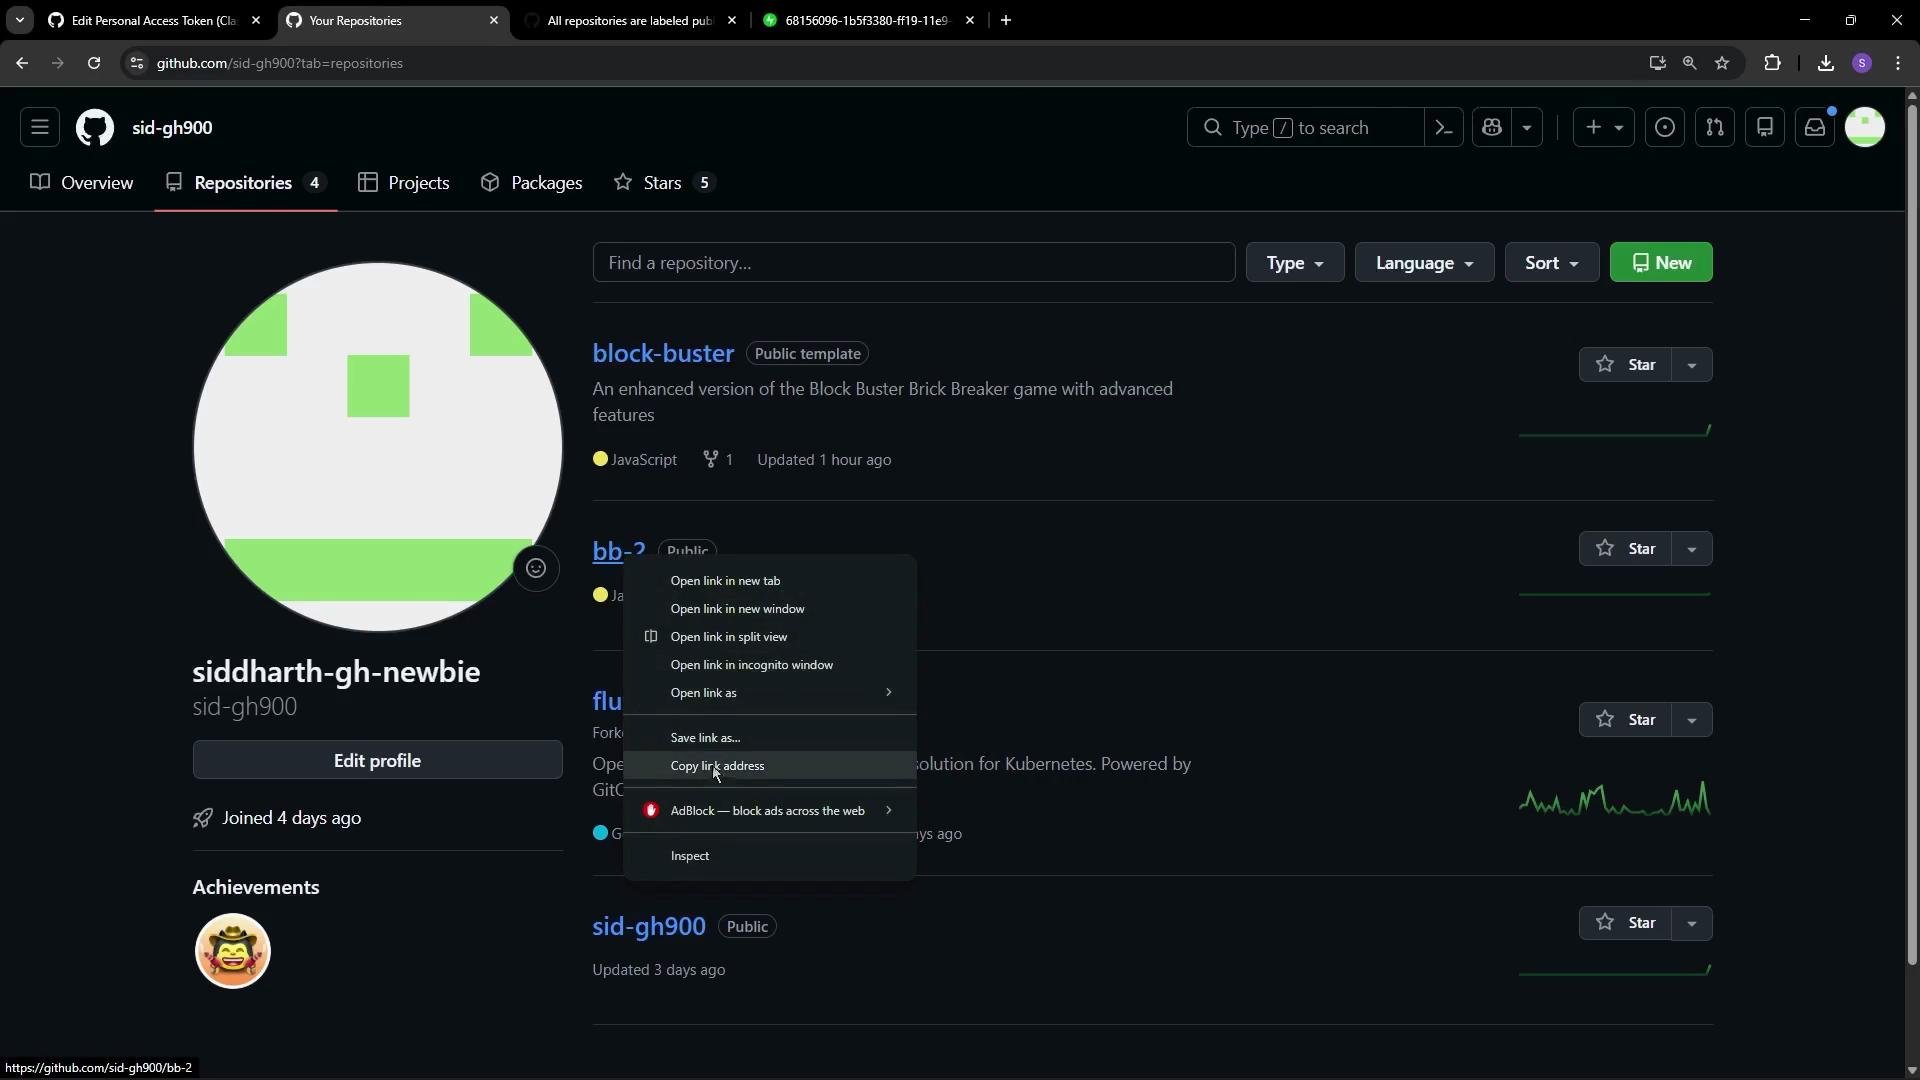Choose Open link in incognito window
This screenshot has height=1080, width=1920.
pos(769,664)
